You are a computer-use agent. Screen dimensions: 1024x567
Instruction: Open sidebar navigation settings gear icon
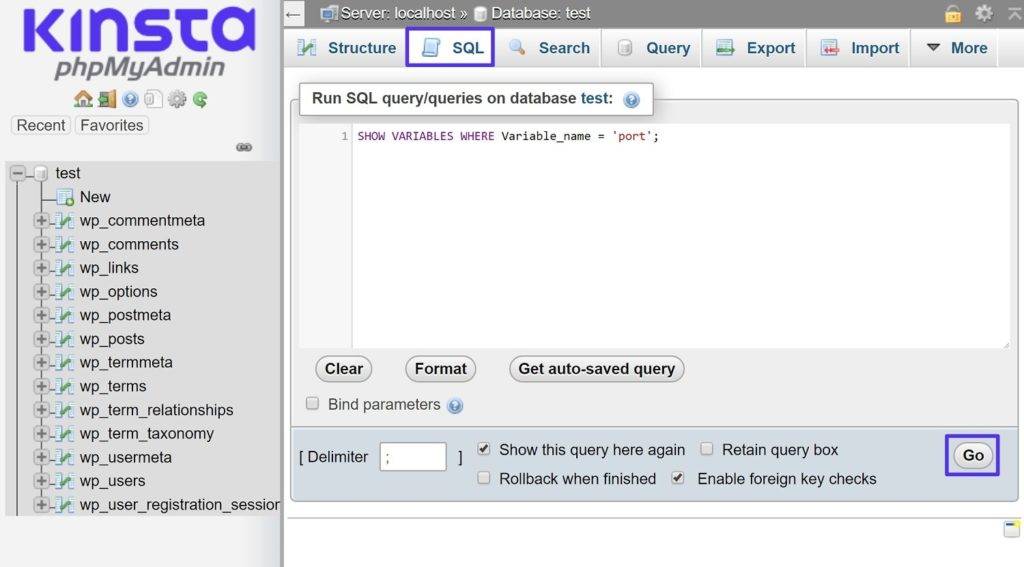coord(177,99)
